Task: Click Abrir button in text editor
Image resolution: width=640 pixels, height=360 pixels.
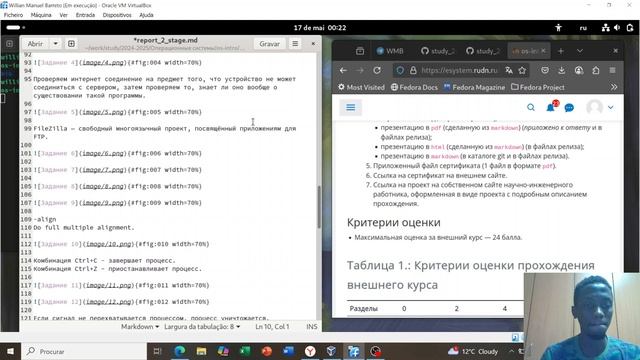Action: click(35, 44)
